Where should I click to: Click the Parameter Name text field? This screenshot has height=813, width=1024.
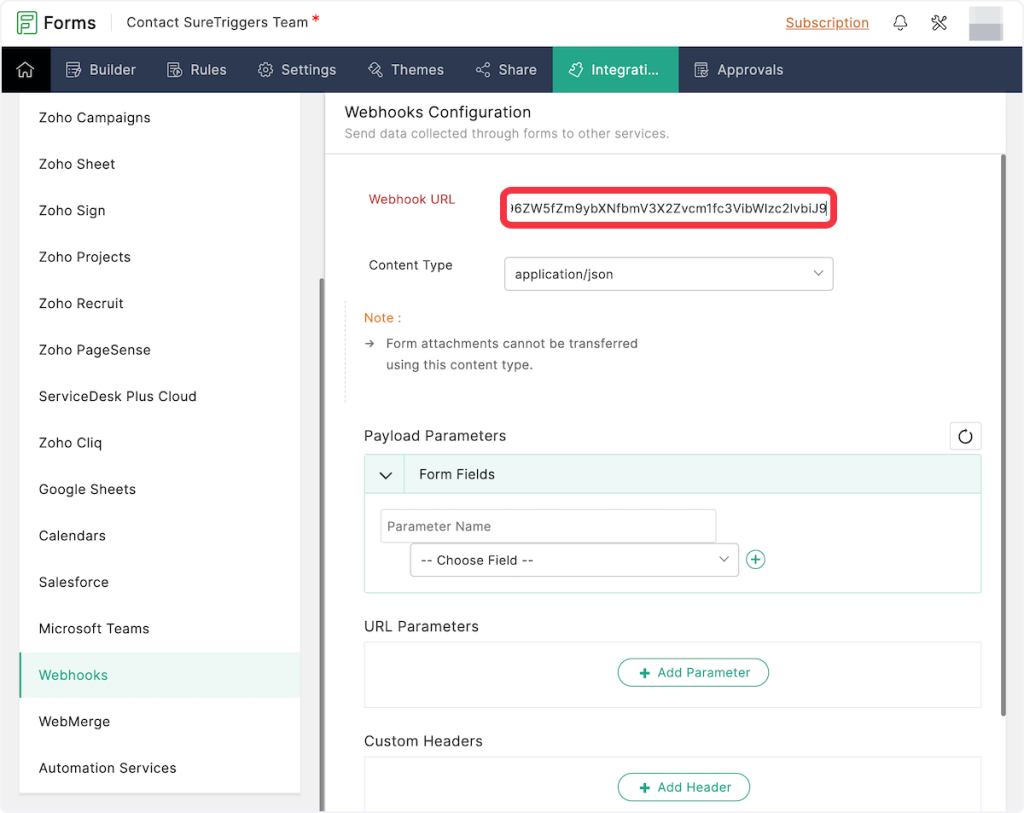548,526
